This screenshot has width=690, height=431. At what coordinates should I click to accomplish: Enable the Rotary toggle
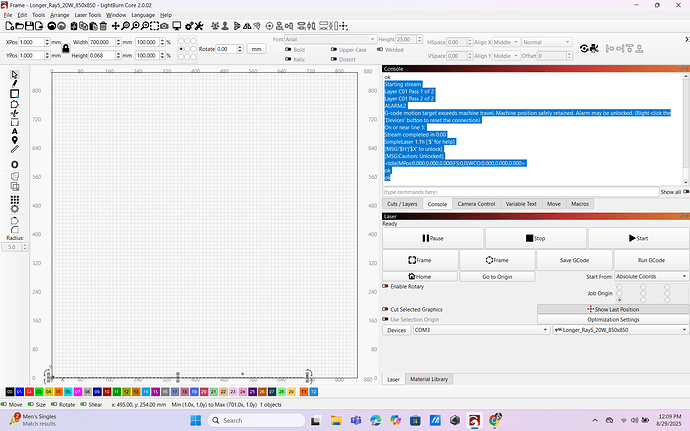point(385,286)
